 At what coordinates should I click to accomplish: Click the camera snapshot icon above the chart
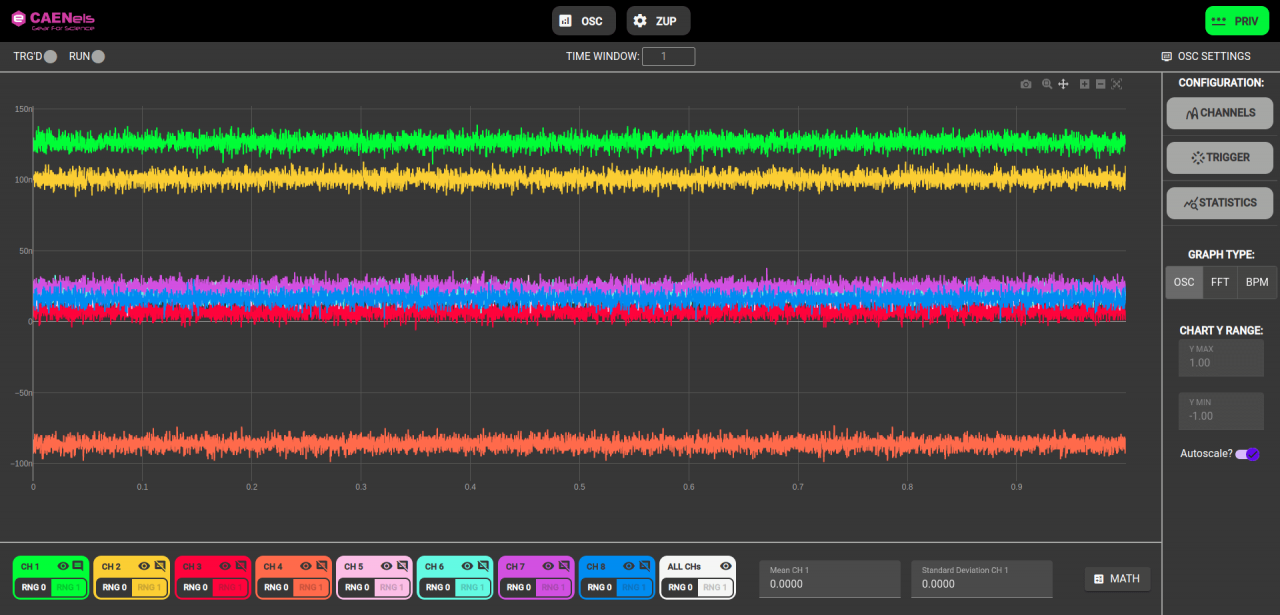tap(1025, 85)
